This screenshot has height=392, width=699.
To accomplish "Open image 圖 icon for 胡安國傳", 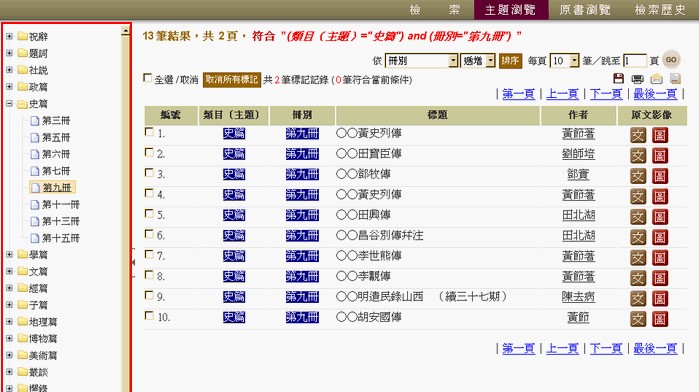I will tap(660, 319).
